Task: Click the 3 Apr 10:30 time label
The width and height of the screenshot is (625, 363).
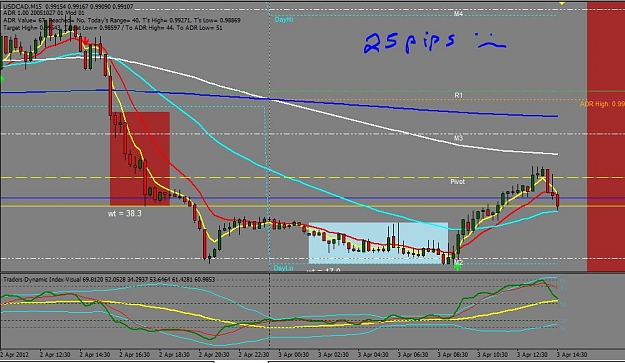Action: tap(493, 355)
